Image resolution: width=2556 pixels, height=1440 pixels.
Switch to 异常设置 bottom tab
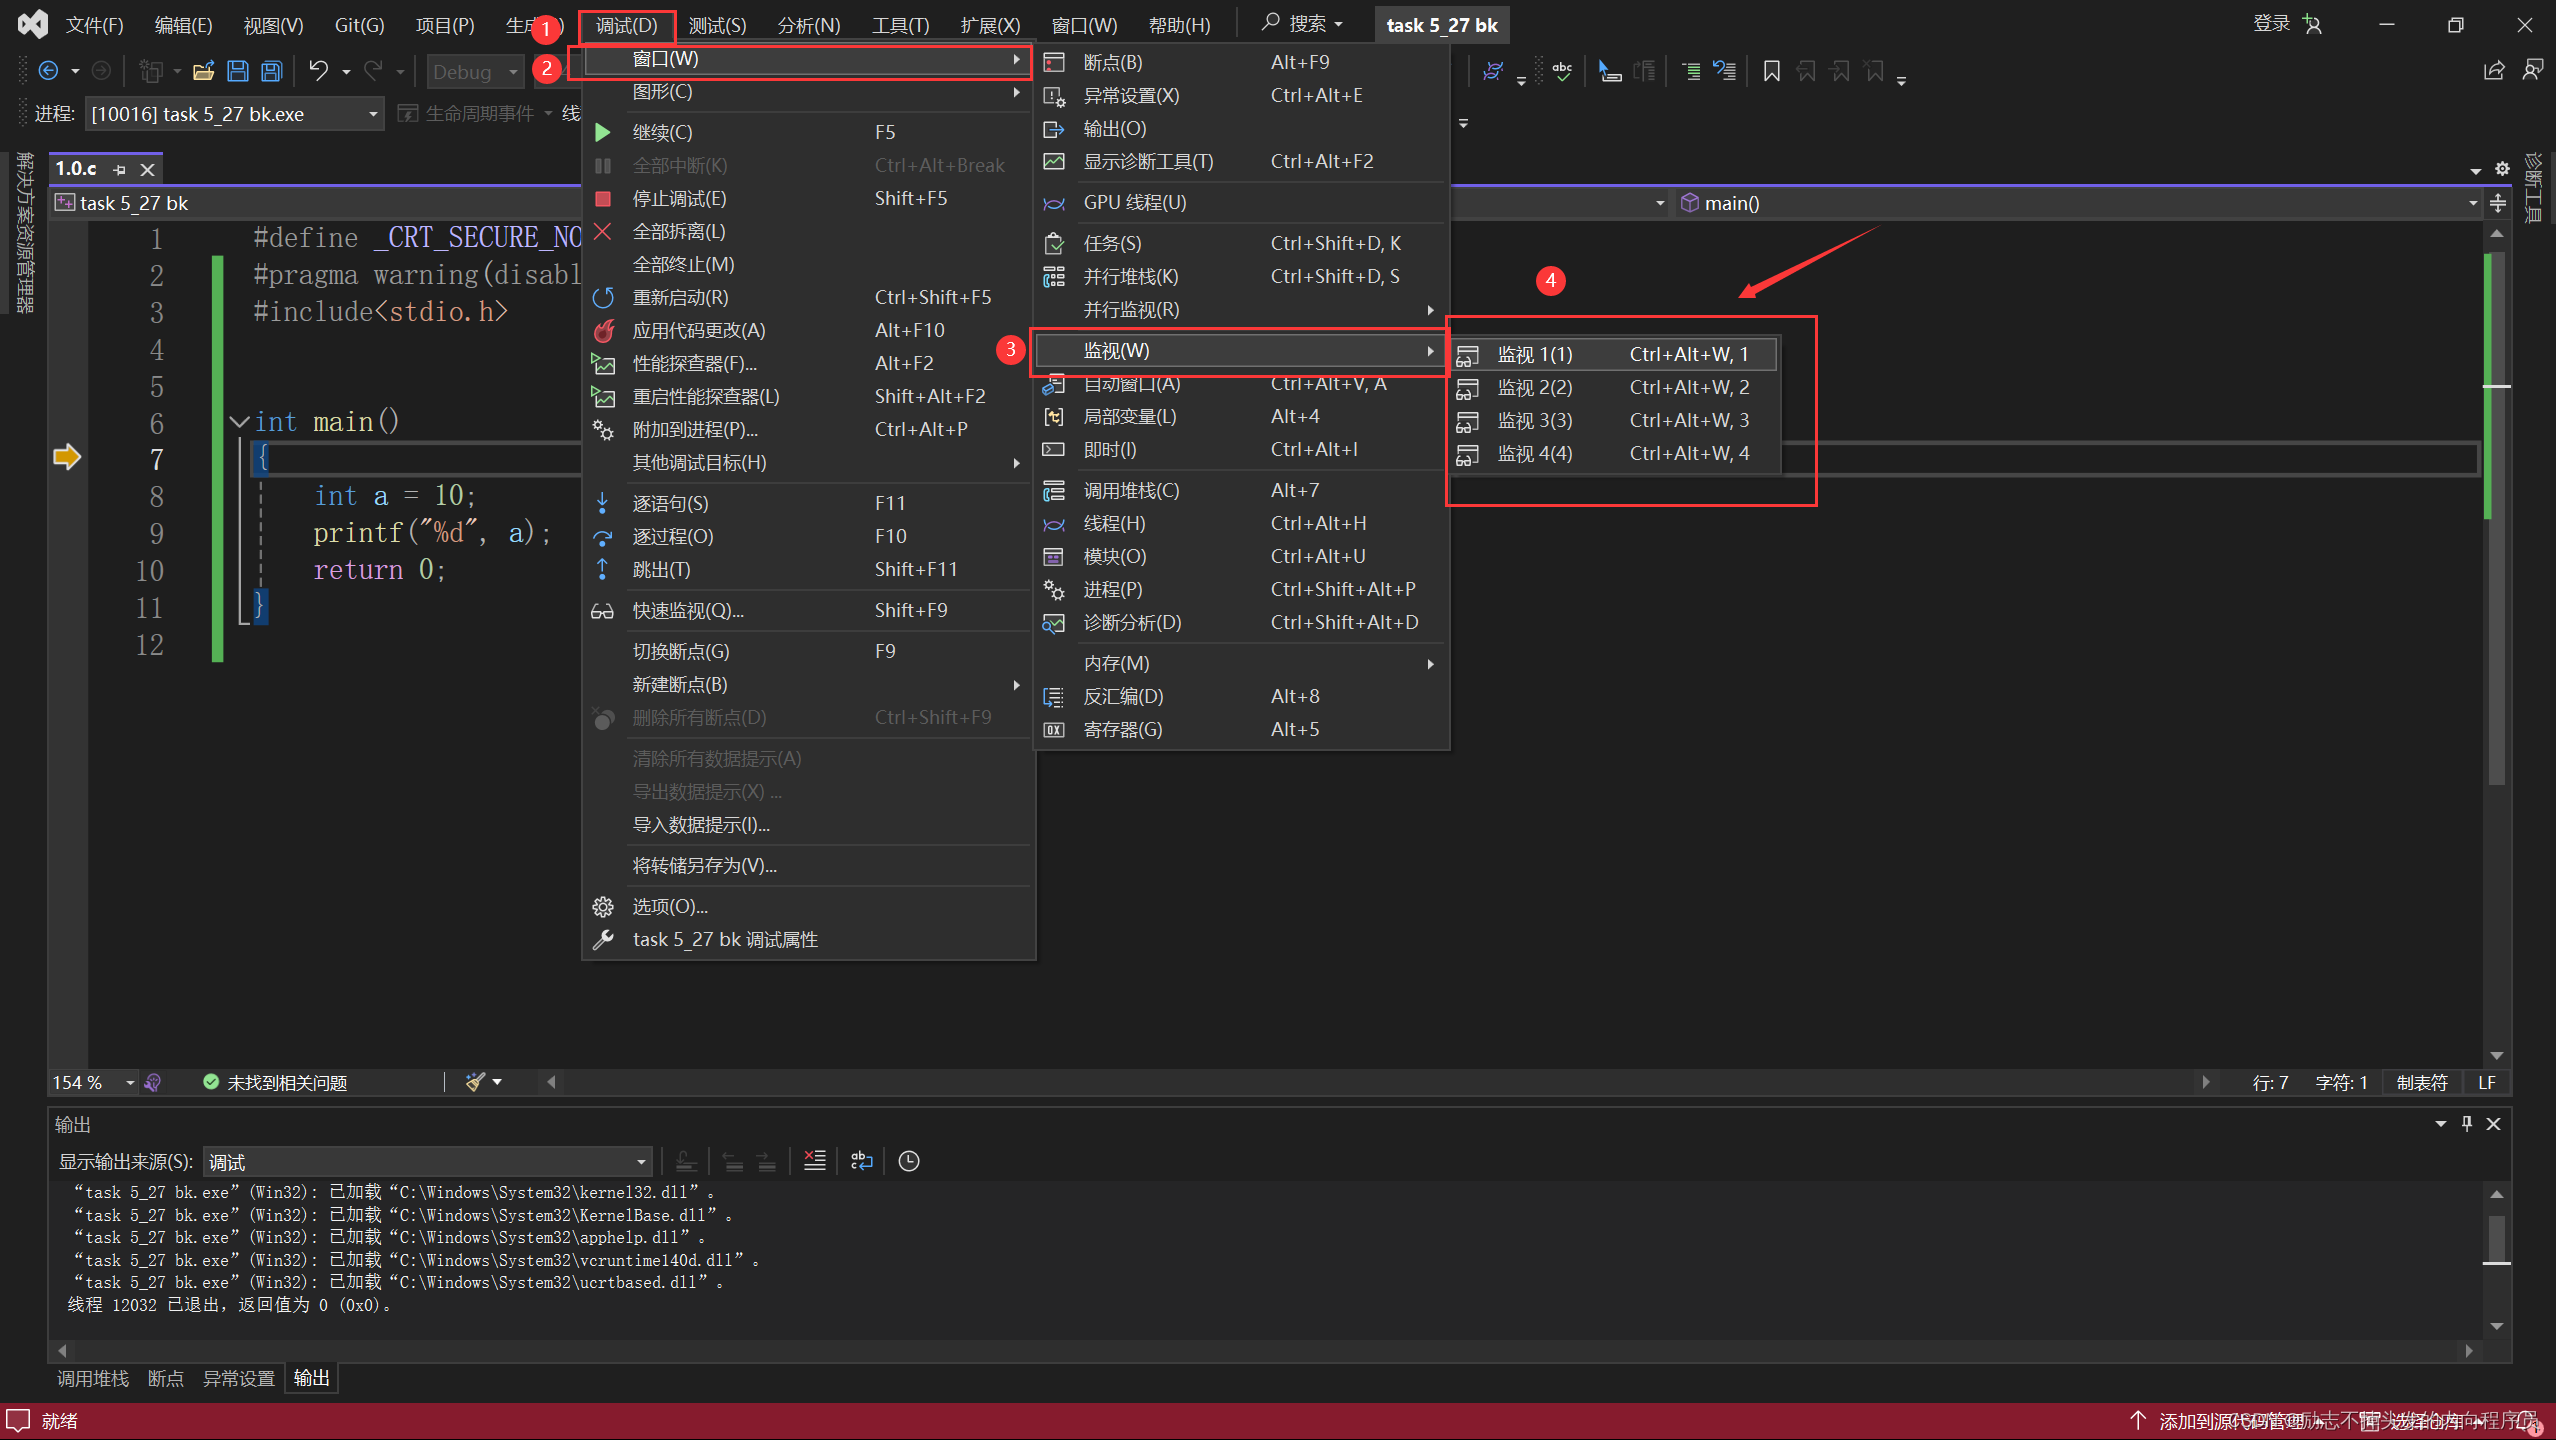pos(239,1378)
